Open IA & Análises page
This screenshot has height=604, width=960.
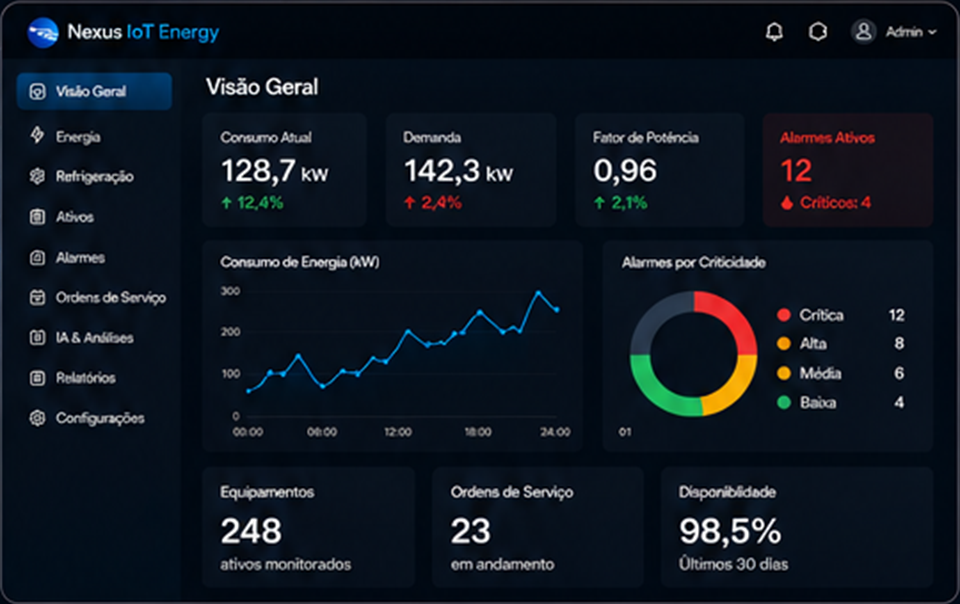94,337
